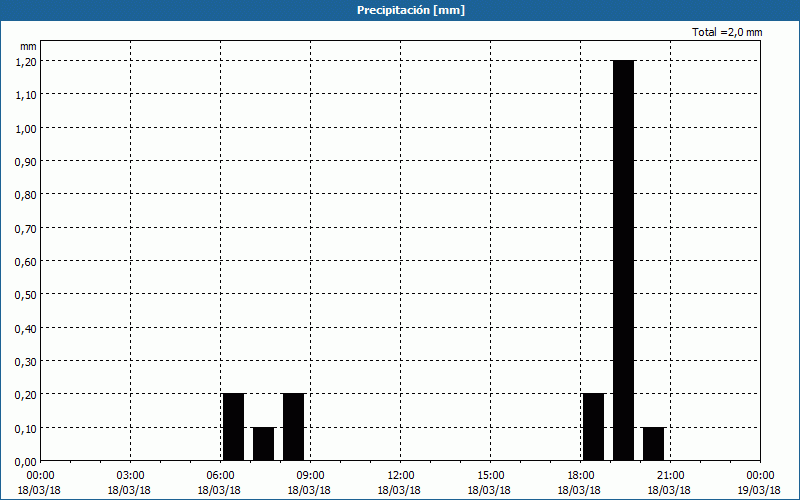Click the "mm" unit label above y-axis
Screen dimensions: 800x500
click(x=28, y=46)
